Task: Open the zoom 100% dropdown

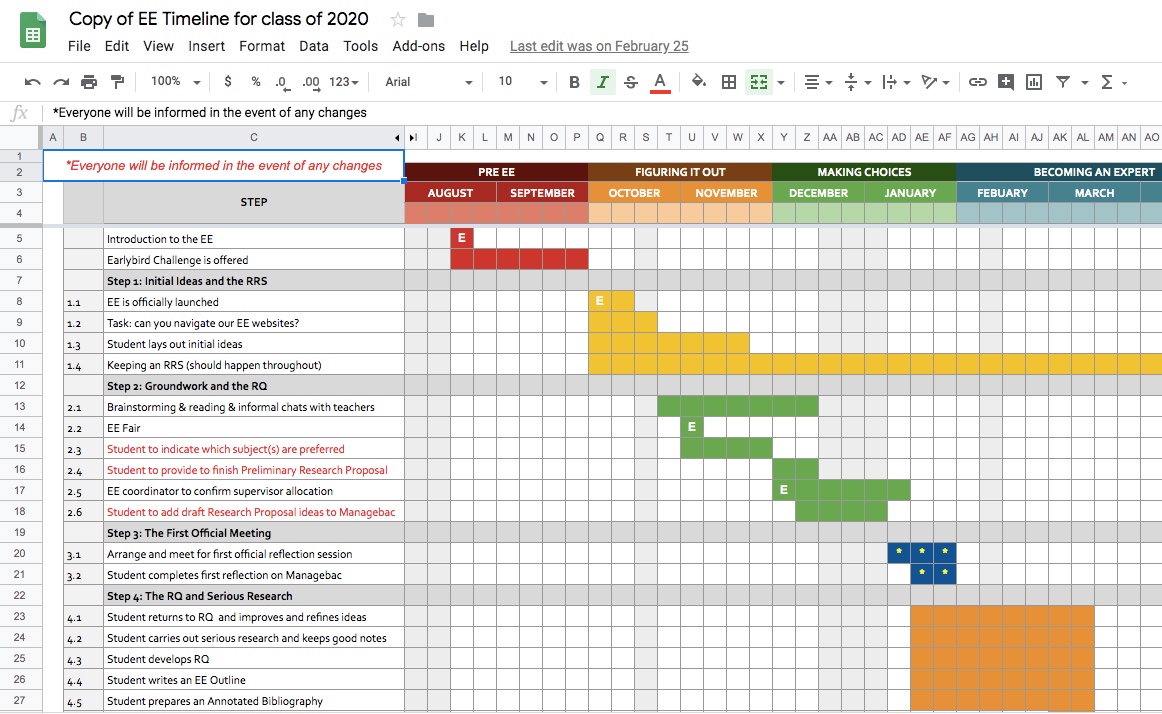Action: coord(175,82)
